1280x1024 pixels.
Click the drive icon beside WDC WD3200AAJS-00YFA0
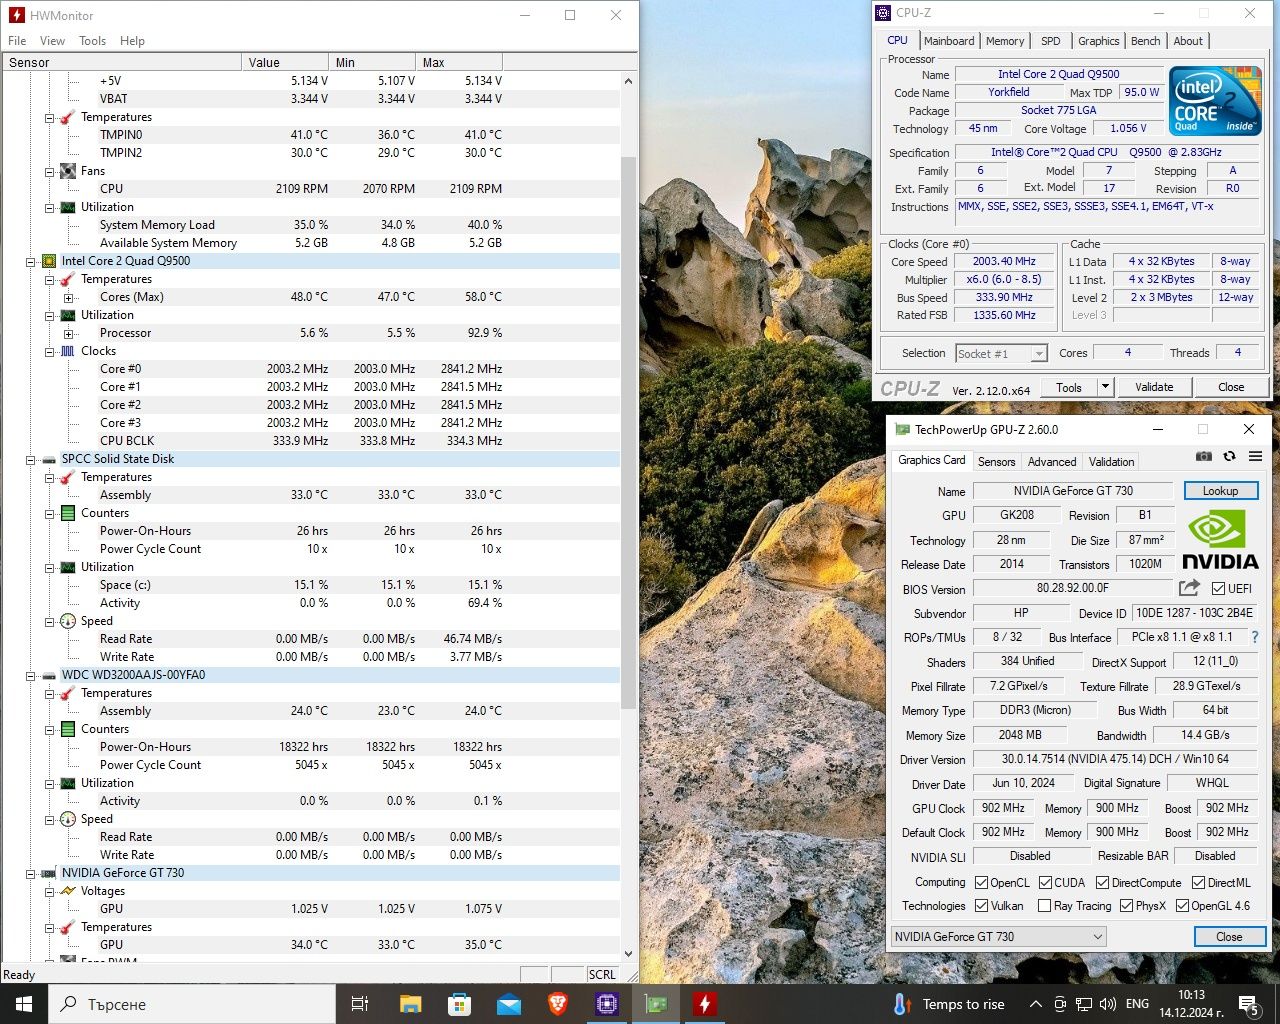click(x=49, y=675)
